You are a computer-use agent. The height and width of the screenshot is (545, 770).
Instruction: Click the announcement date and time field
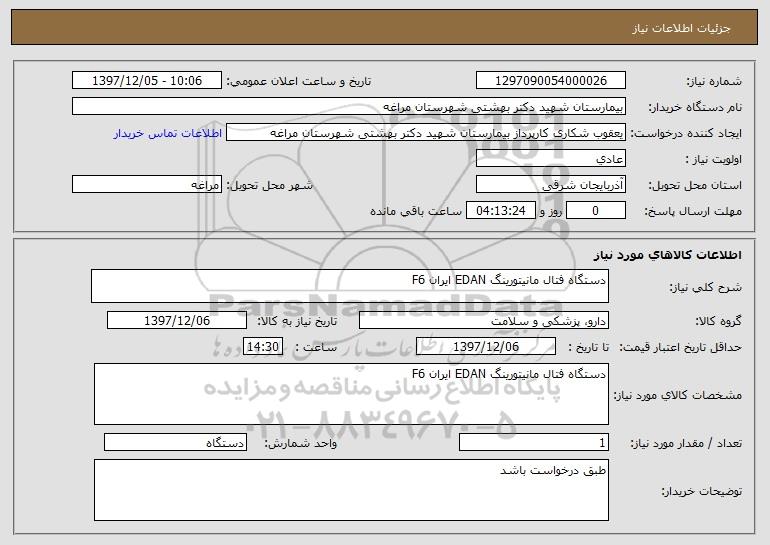click(x=147, y=81)
